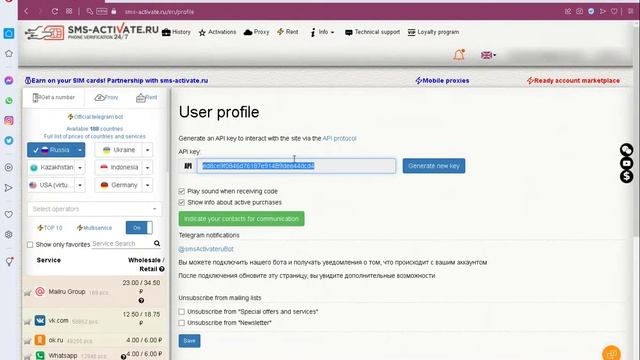The width and height of the screenshot is (640, 360).
Task: Expand the USA (virtual) dropdown arrow
Action: 80,185
